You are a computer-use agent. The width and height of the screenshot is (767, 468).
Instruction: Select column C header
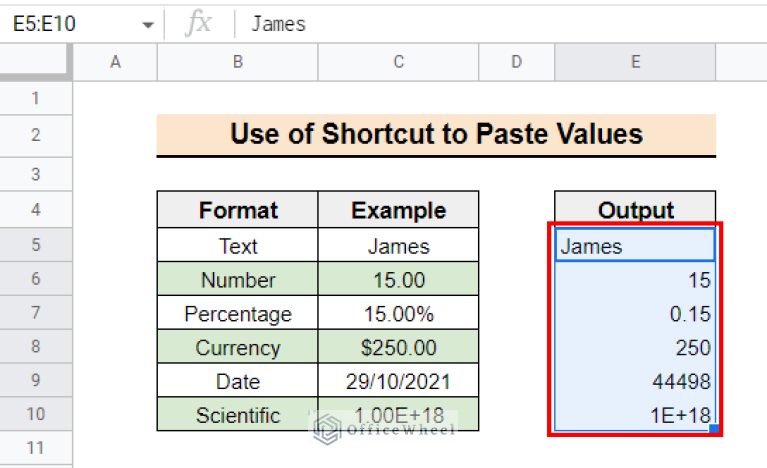point(398,62)
